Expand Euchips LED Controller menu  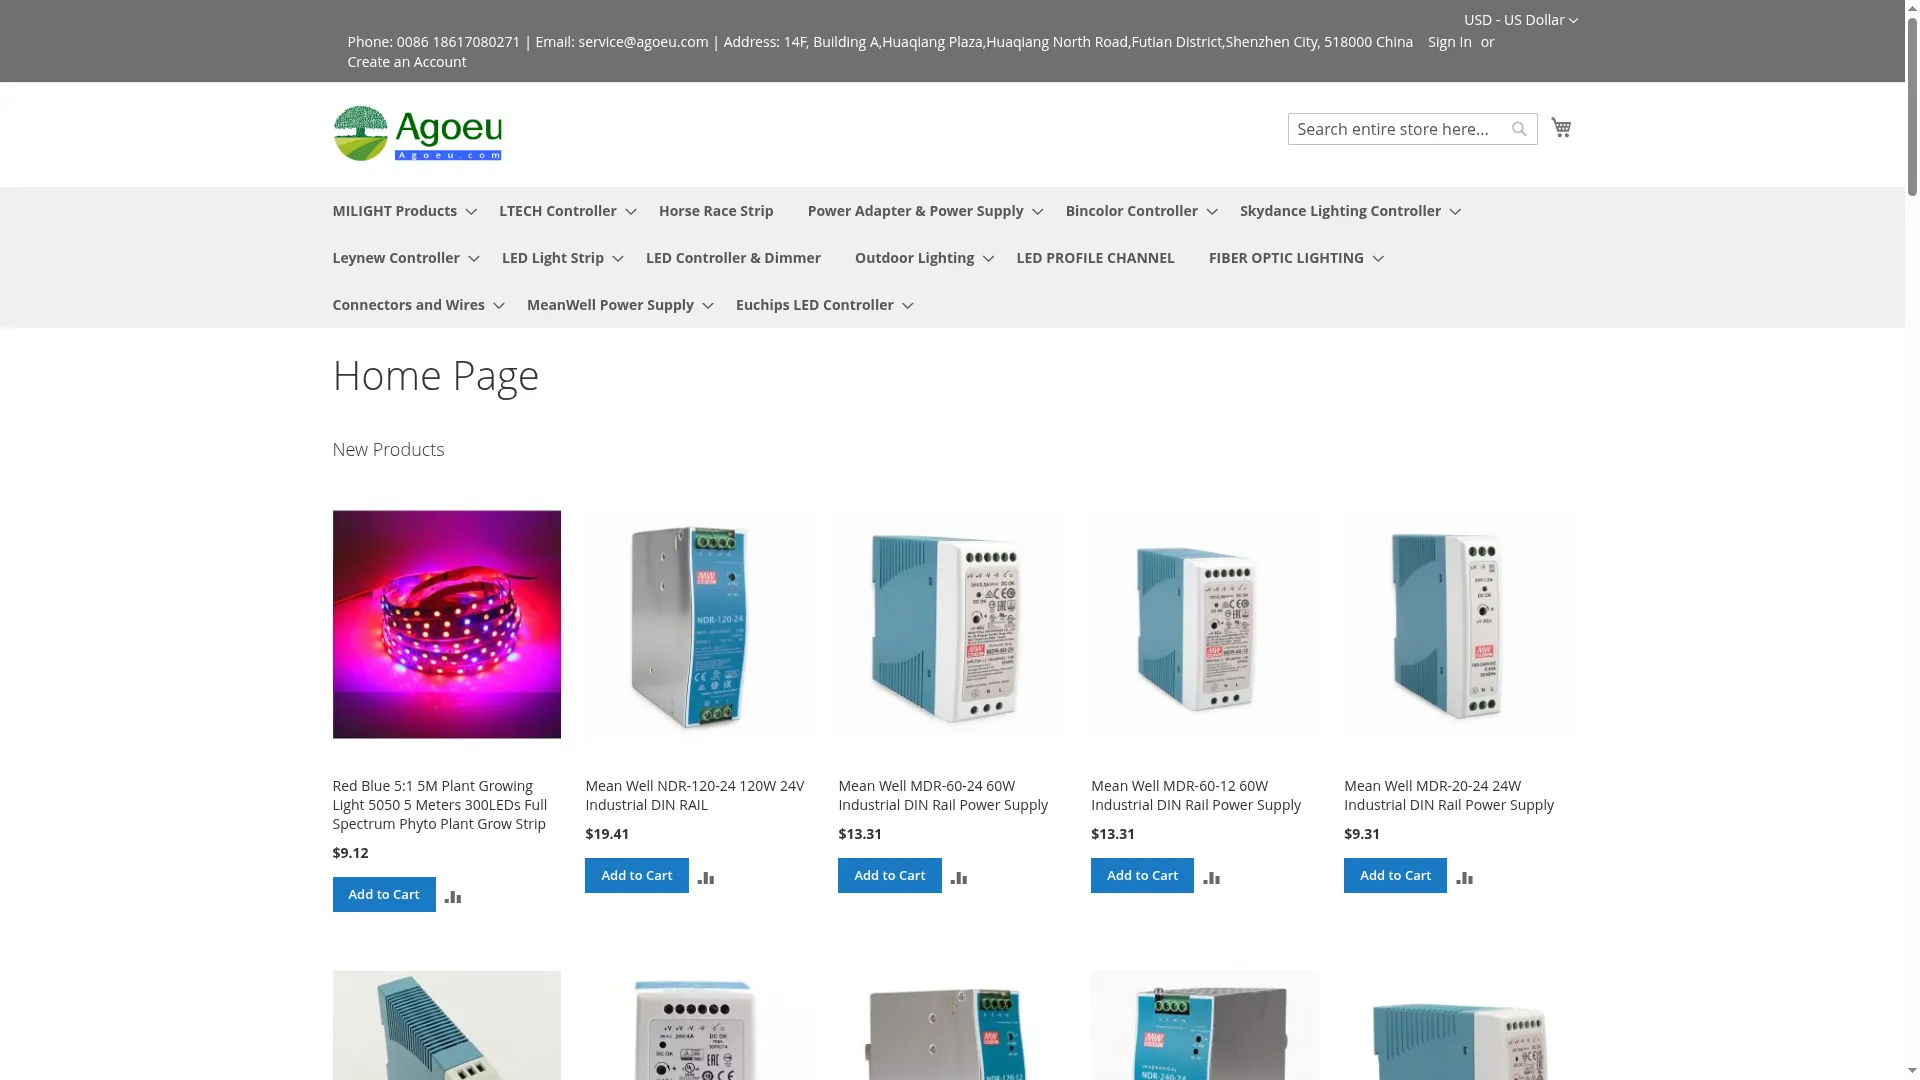tap(825, 305)
